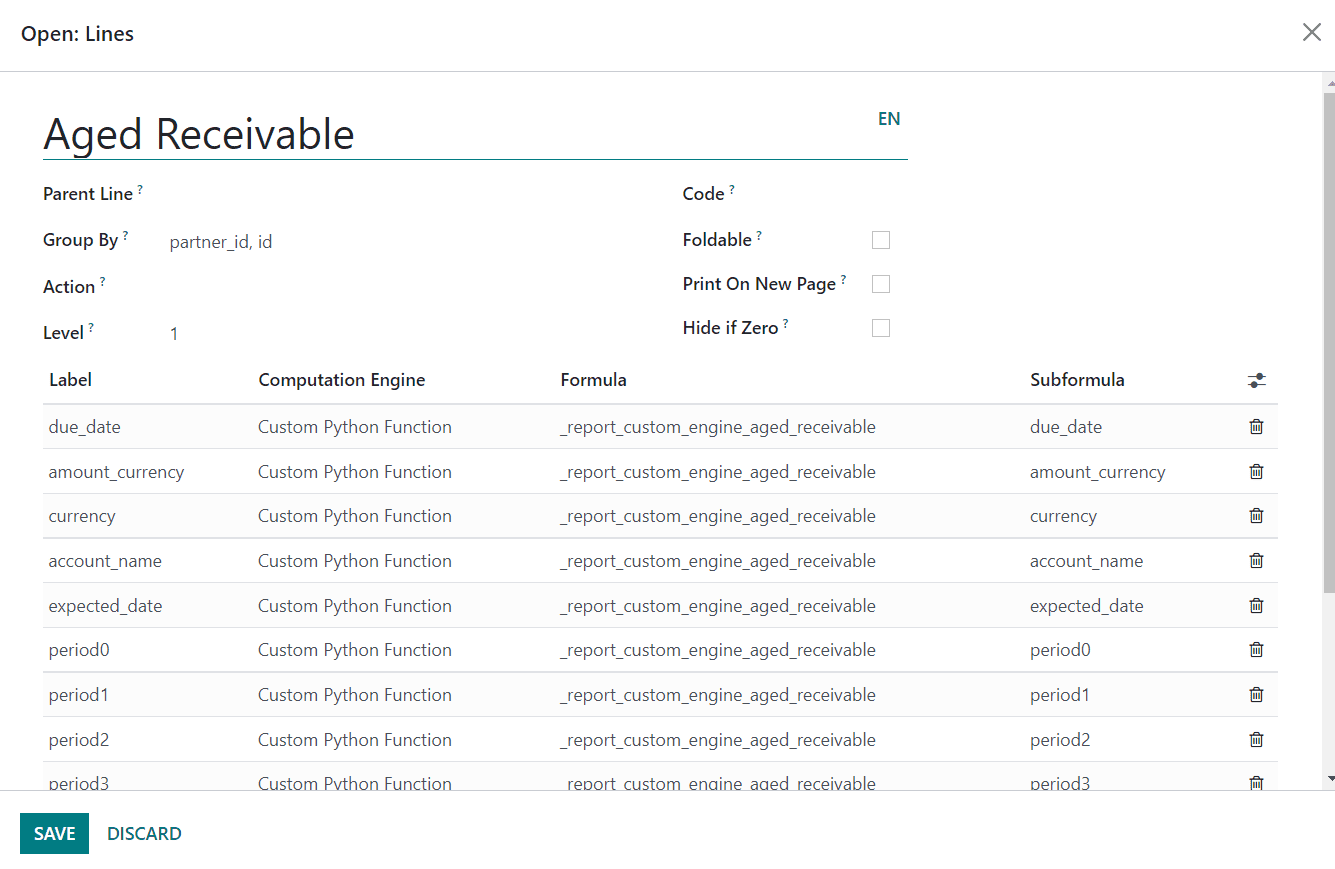The image size is (1335, 869).
Task: Delete the period0 expression row
Action: pyautogui.click(x=1256, y=650)
